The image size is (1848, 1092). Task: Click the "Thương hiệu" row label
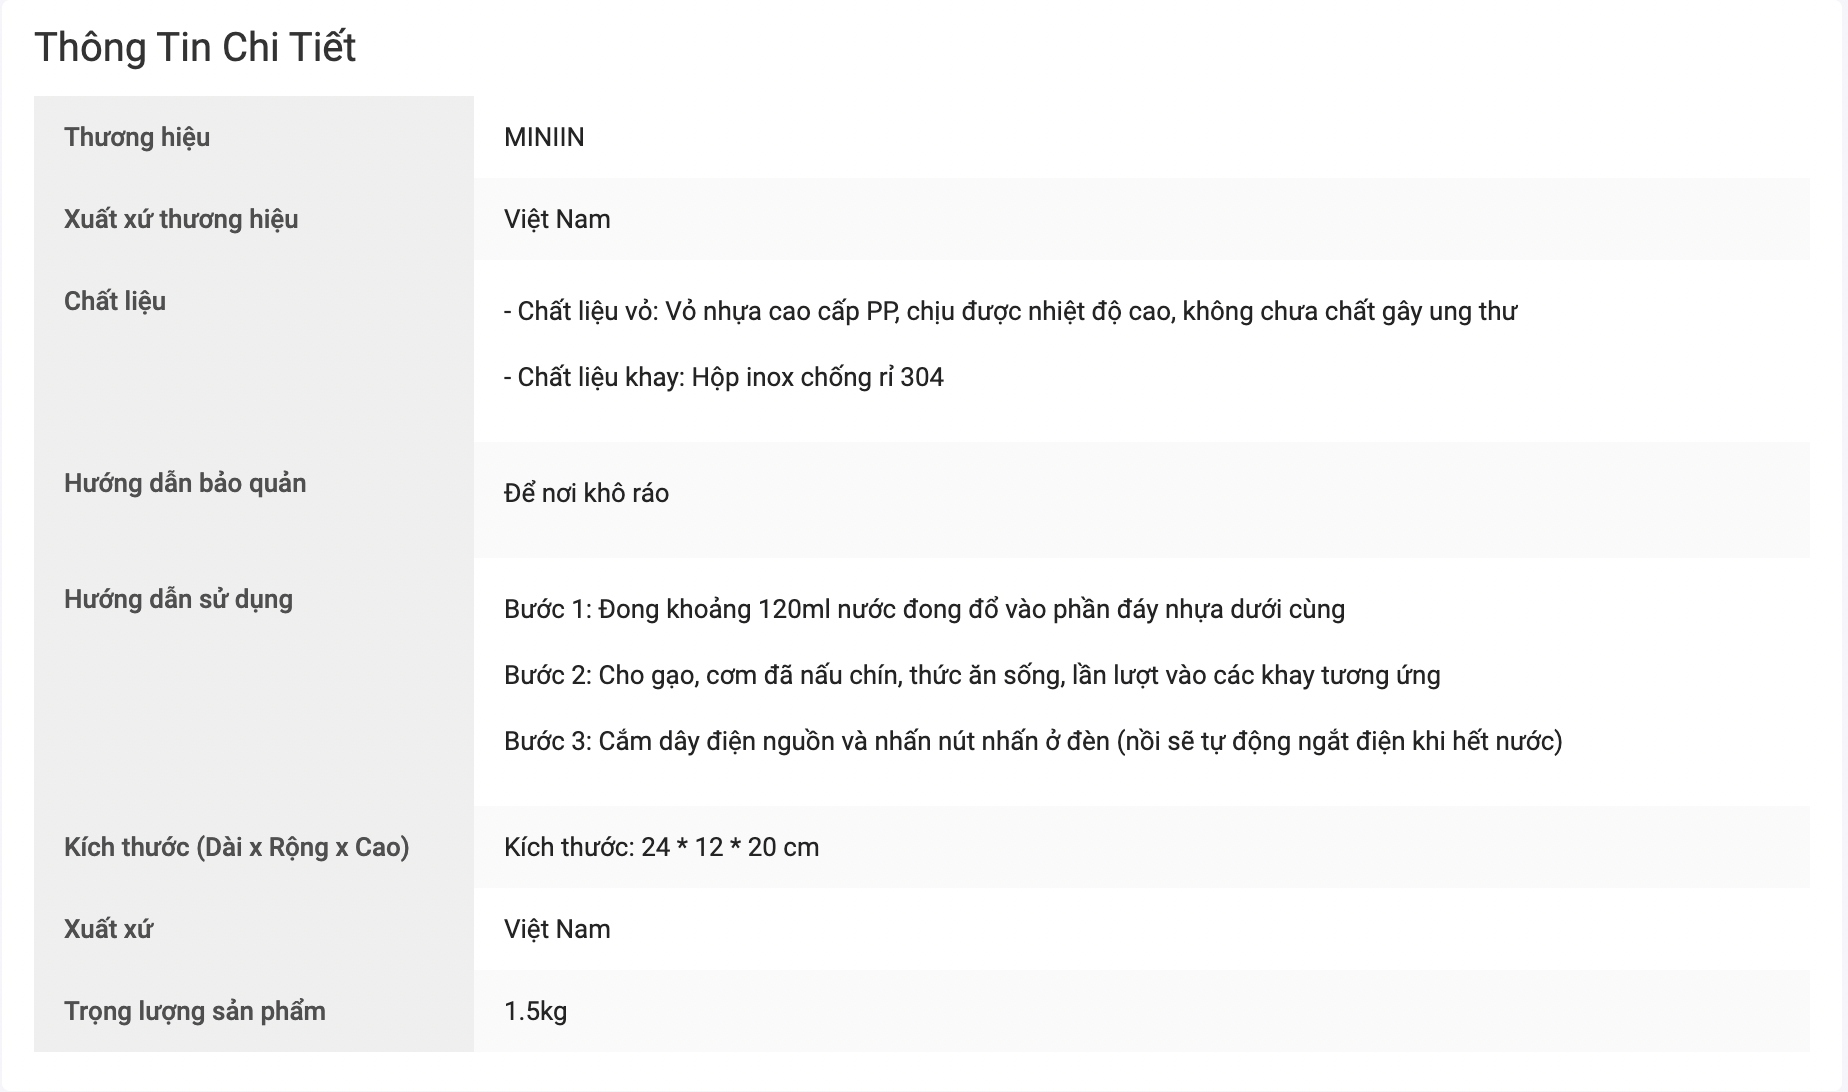[137, 137]
